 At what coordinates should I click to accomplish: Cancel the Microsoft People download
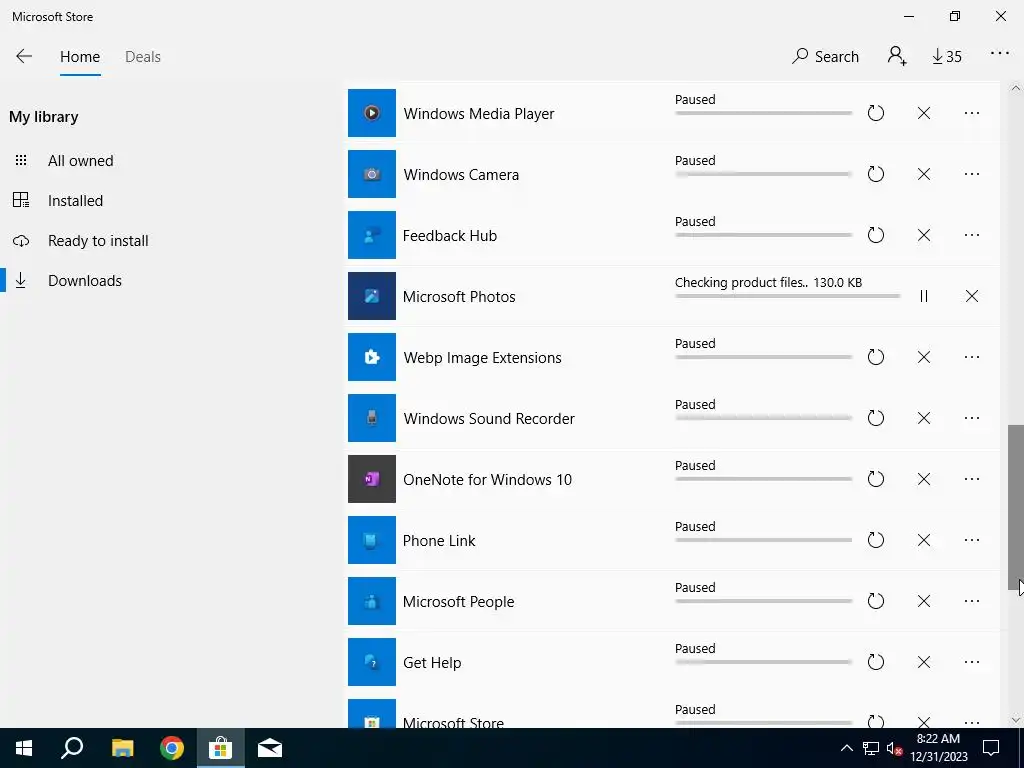coord(923,601)
